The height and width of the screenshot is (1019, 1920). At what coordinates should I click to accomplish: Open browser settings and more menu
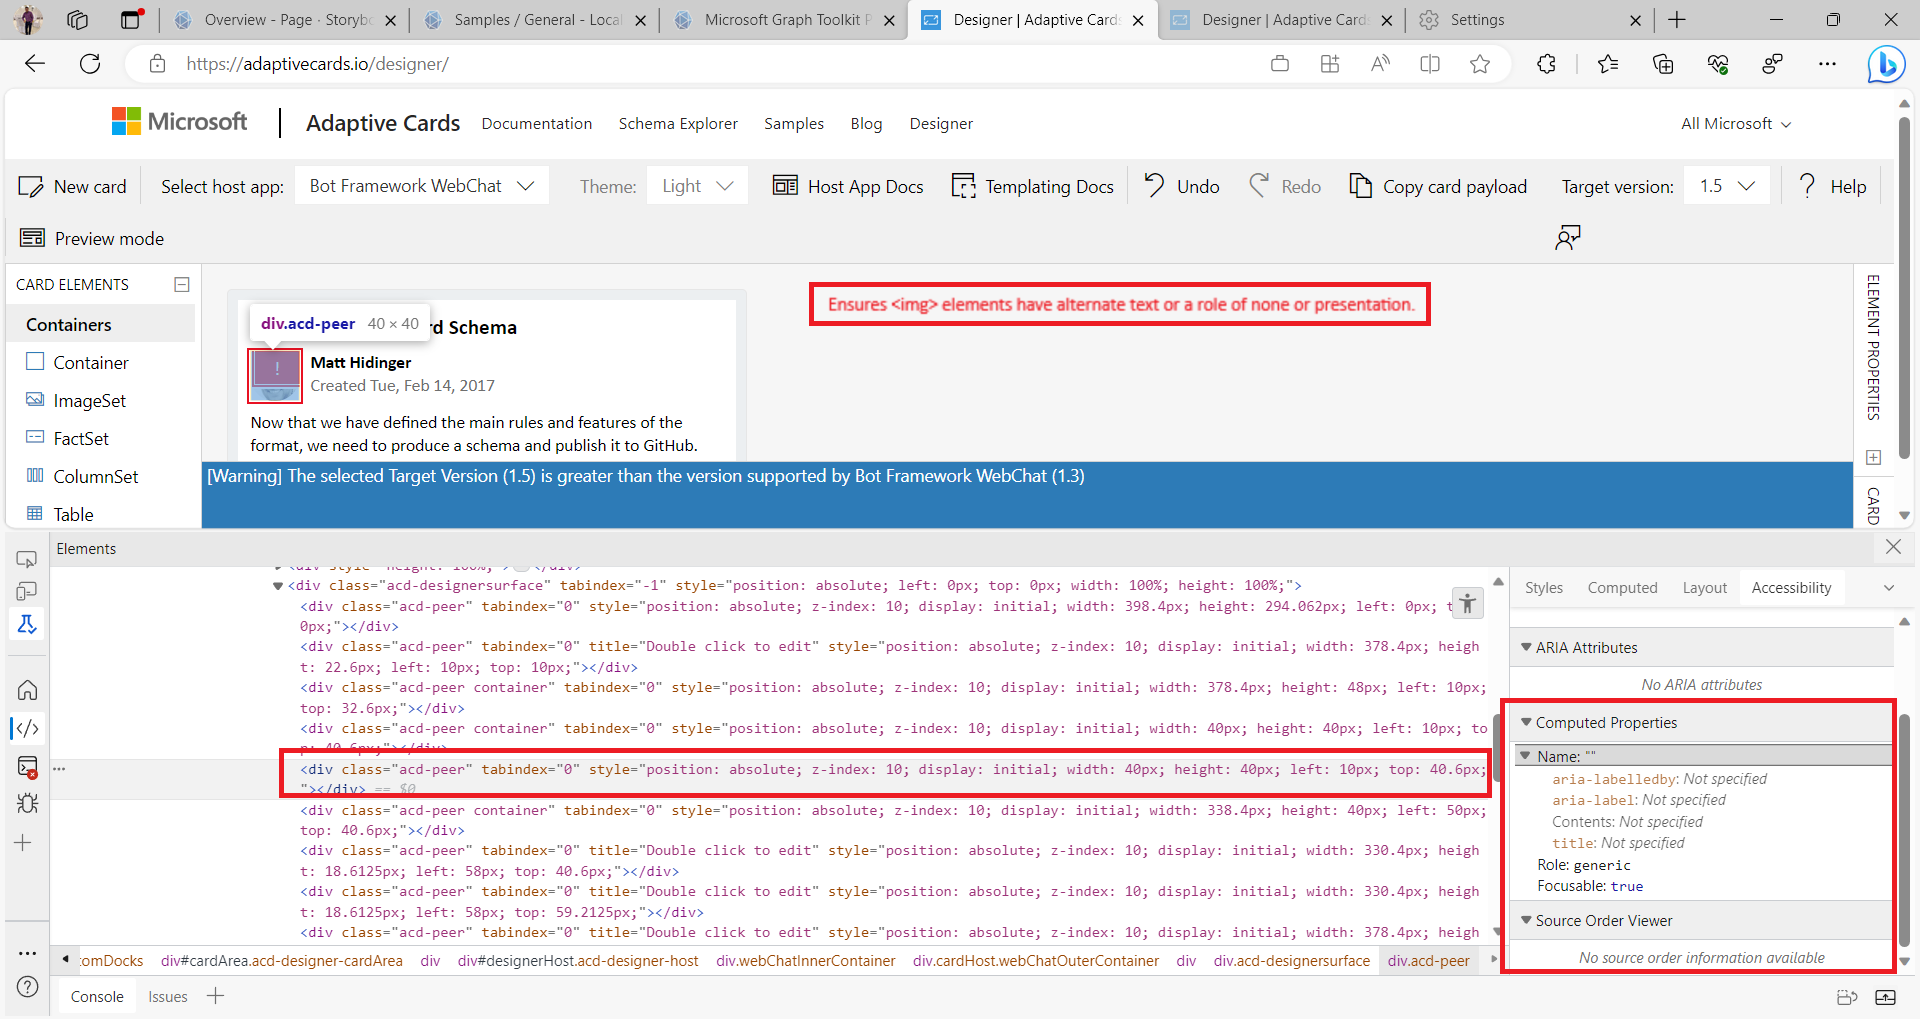point(1827,64)
